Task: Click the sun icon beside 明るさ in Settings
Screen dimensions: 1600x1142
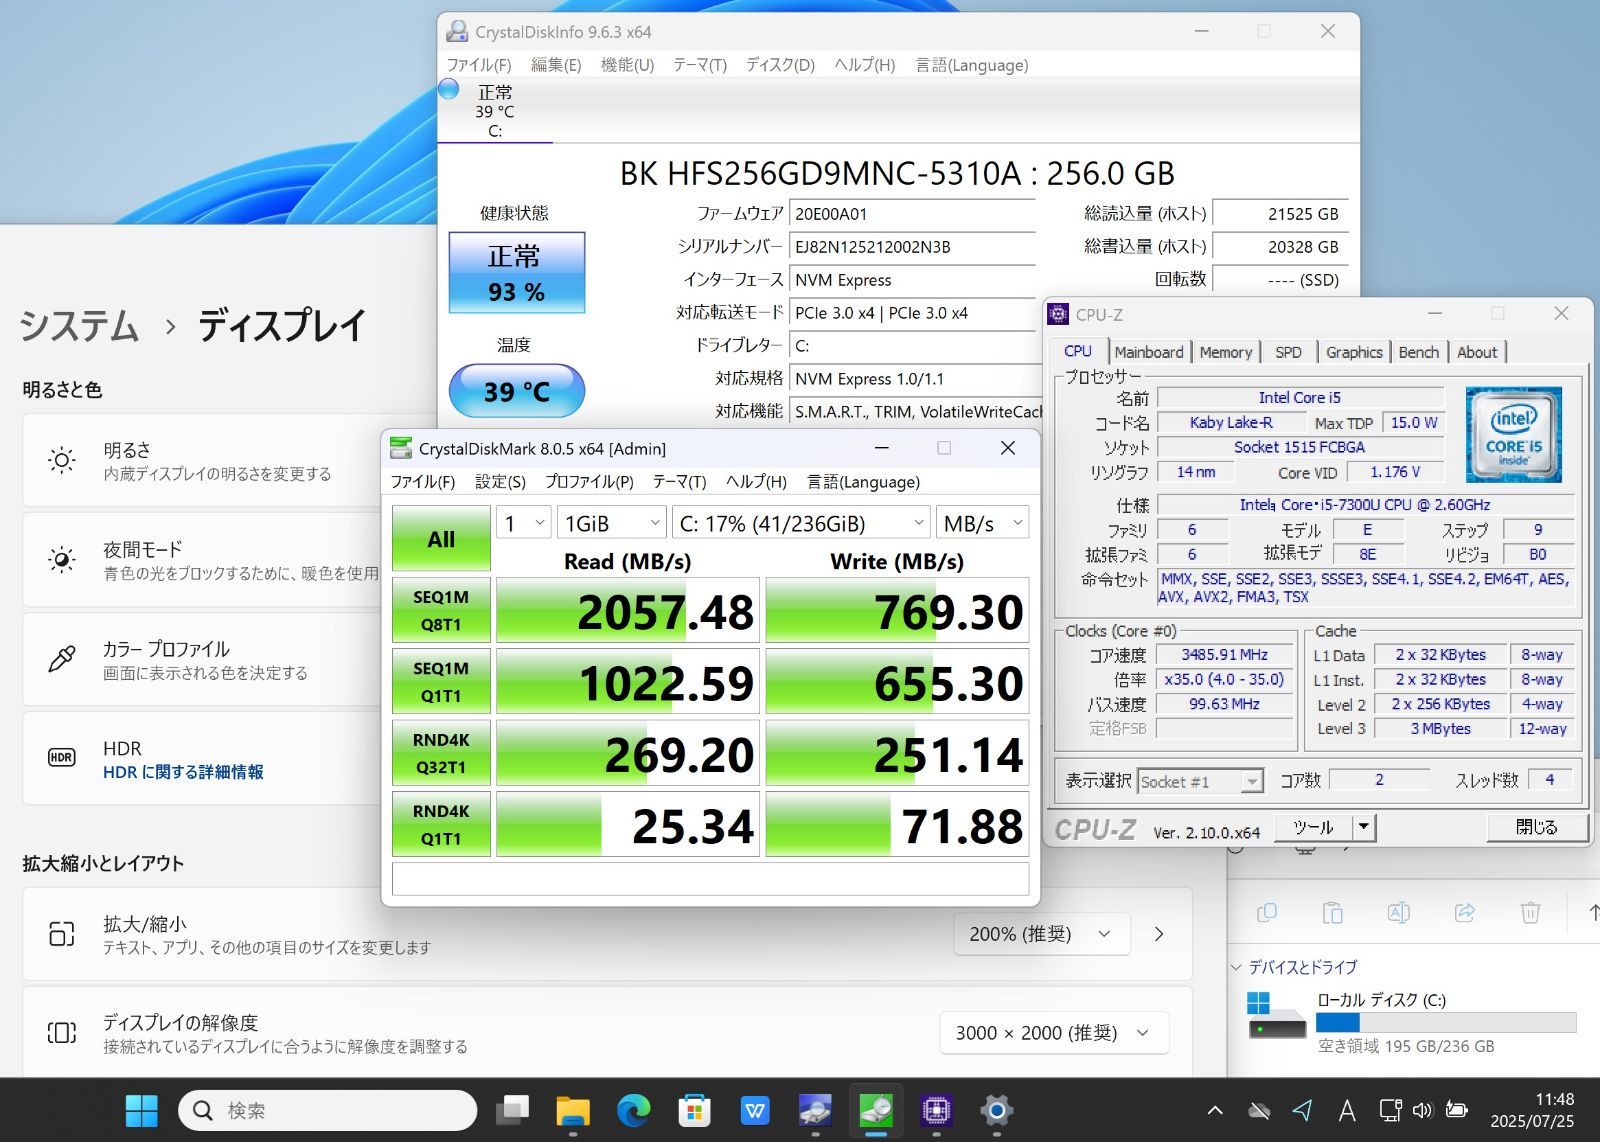Action: click(x=62, y=460)
